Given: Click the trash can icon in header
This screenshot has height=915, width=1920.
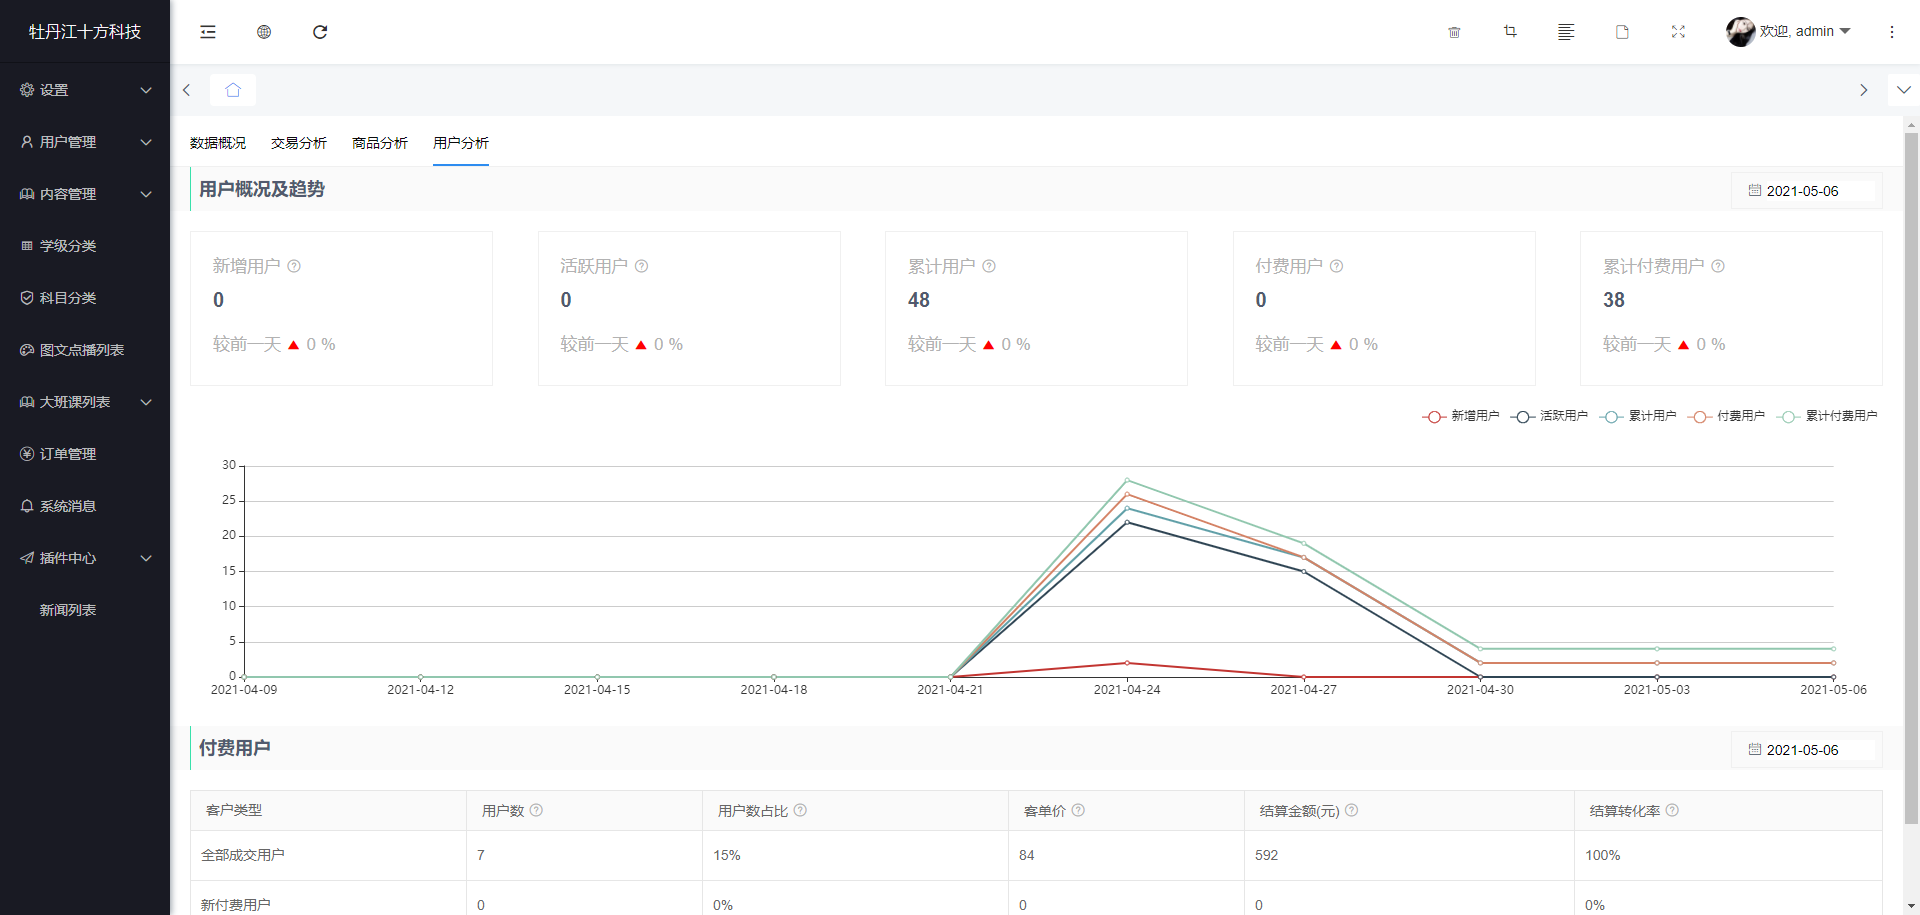Looking at the screenshot, I should pos(1454,32).
